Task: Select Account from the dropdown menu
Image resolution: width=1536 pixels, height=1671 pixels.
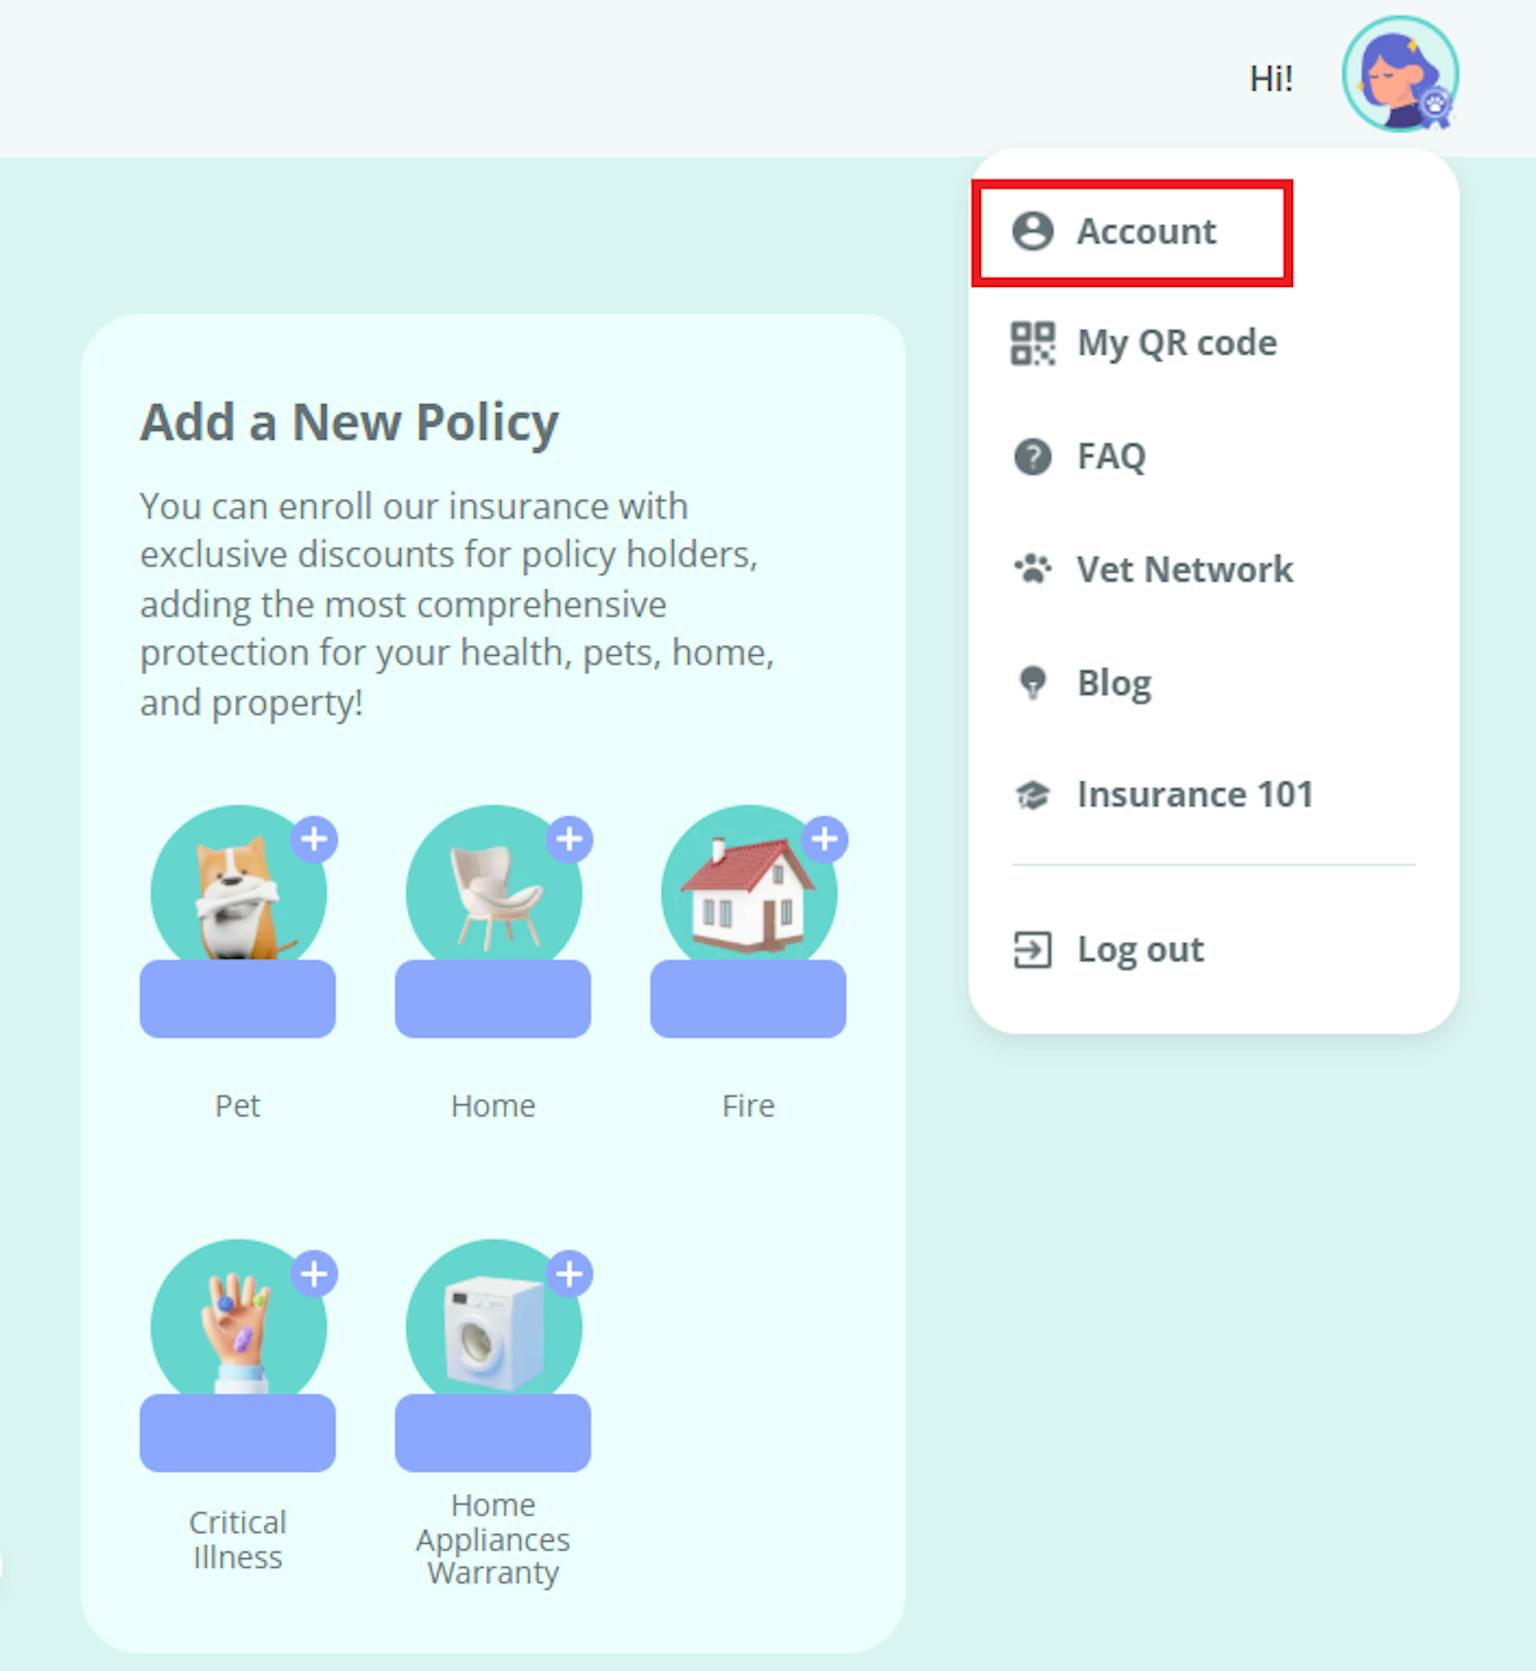Action: pos(1145,232)
